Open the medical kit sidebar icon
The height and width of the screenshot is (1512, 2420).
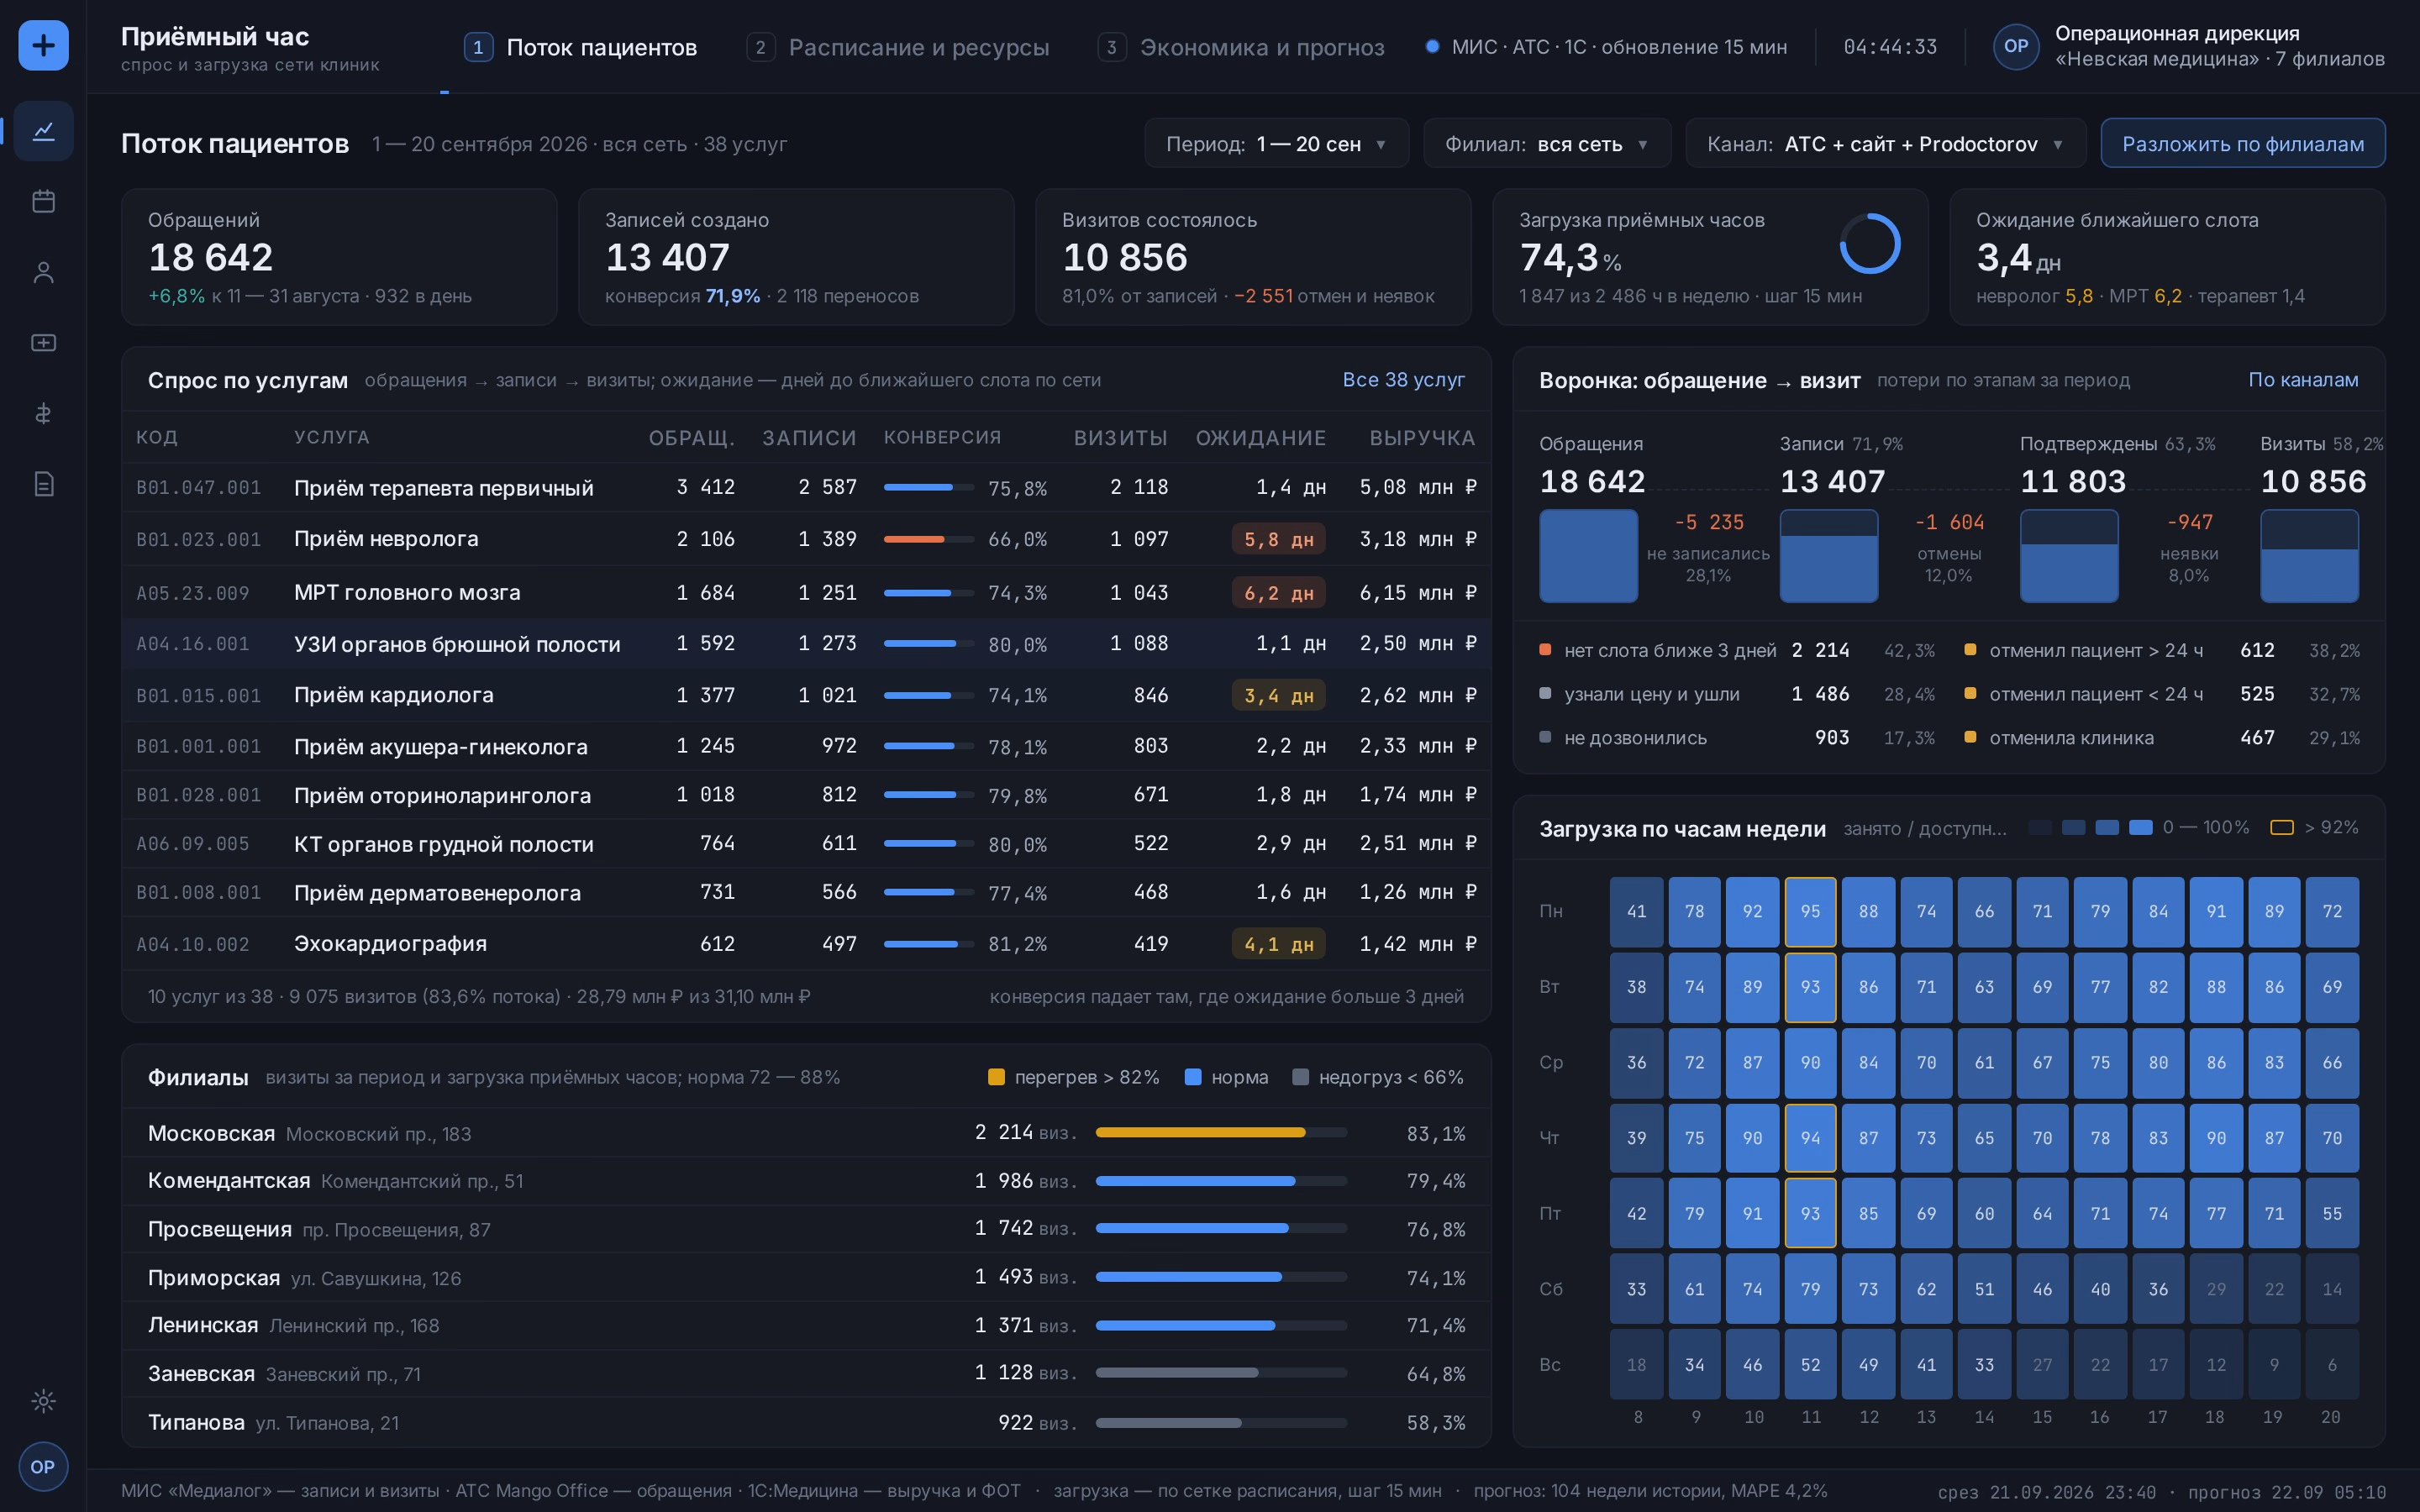[43, 343]
